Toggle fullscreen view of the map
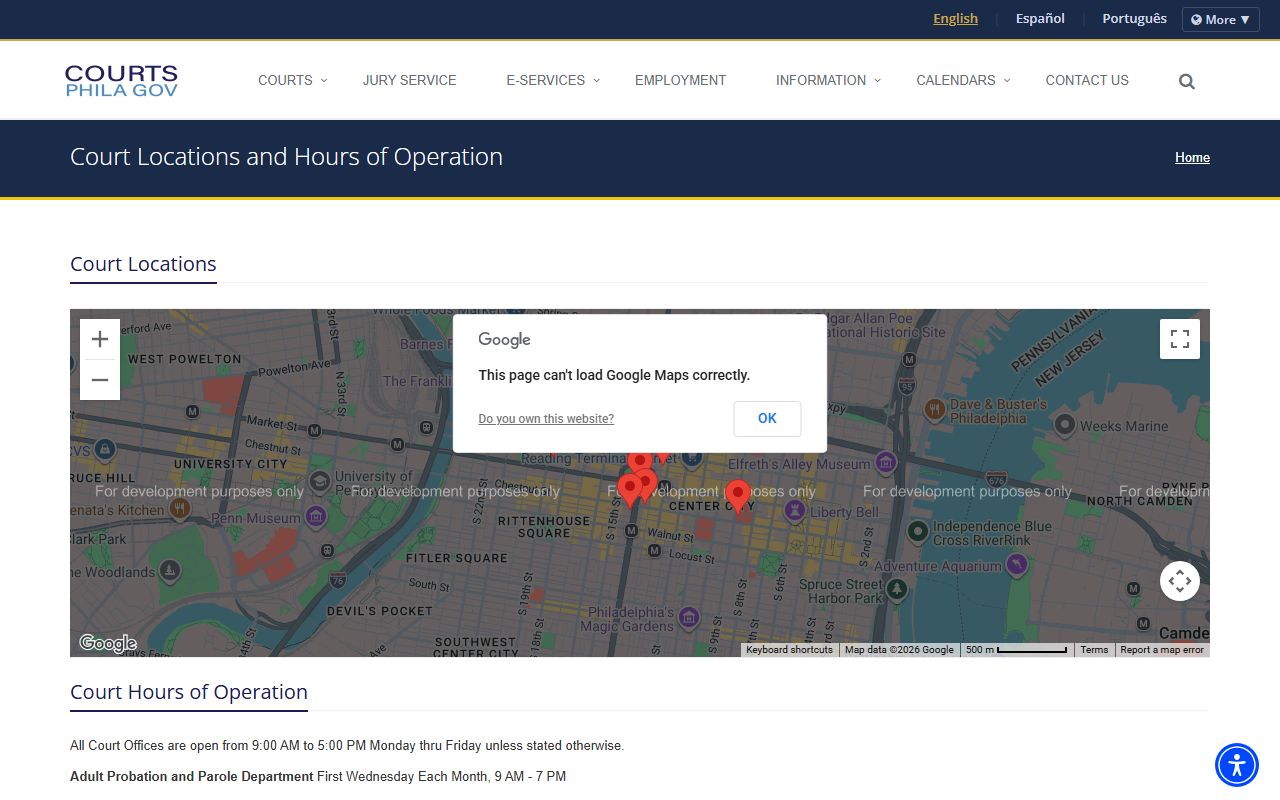Screen dimensions: 1280x800 [x=1180, y=339]
